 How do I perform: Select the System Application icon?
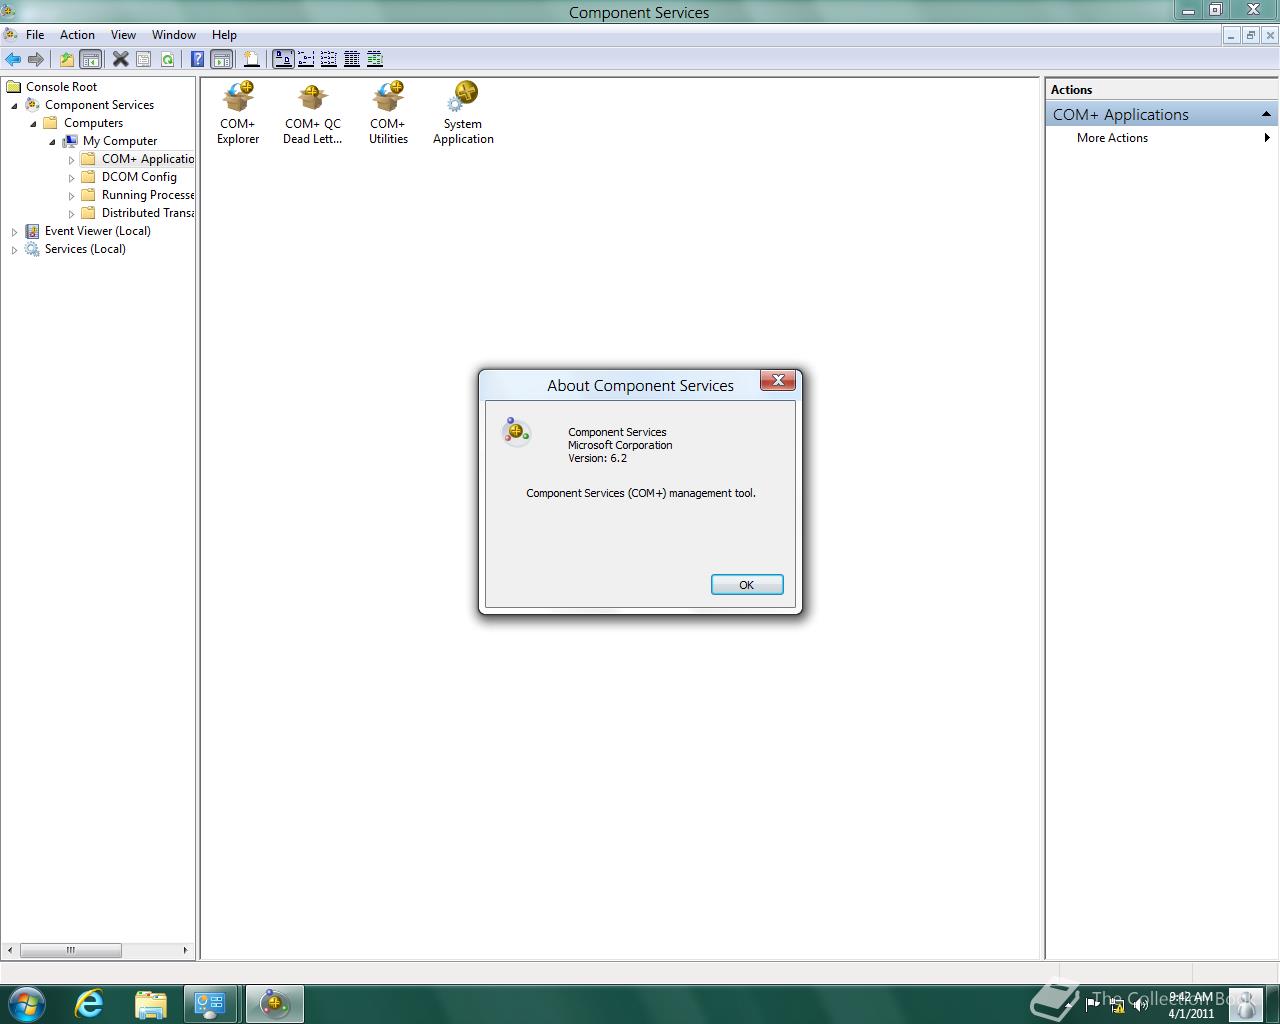tap(463, 113)
